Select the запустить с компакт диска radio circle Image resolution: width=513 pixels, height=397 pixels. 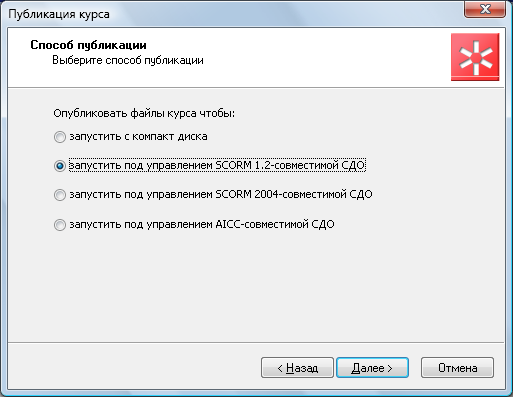(60, 137)
